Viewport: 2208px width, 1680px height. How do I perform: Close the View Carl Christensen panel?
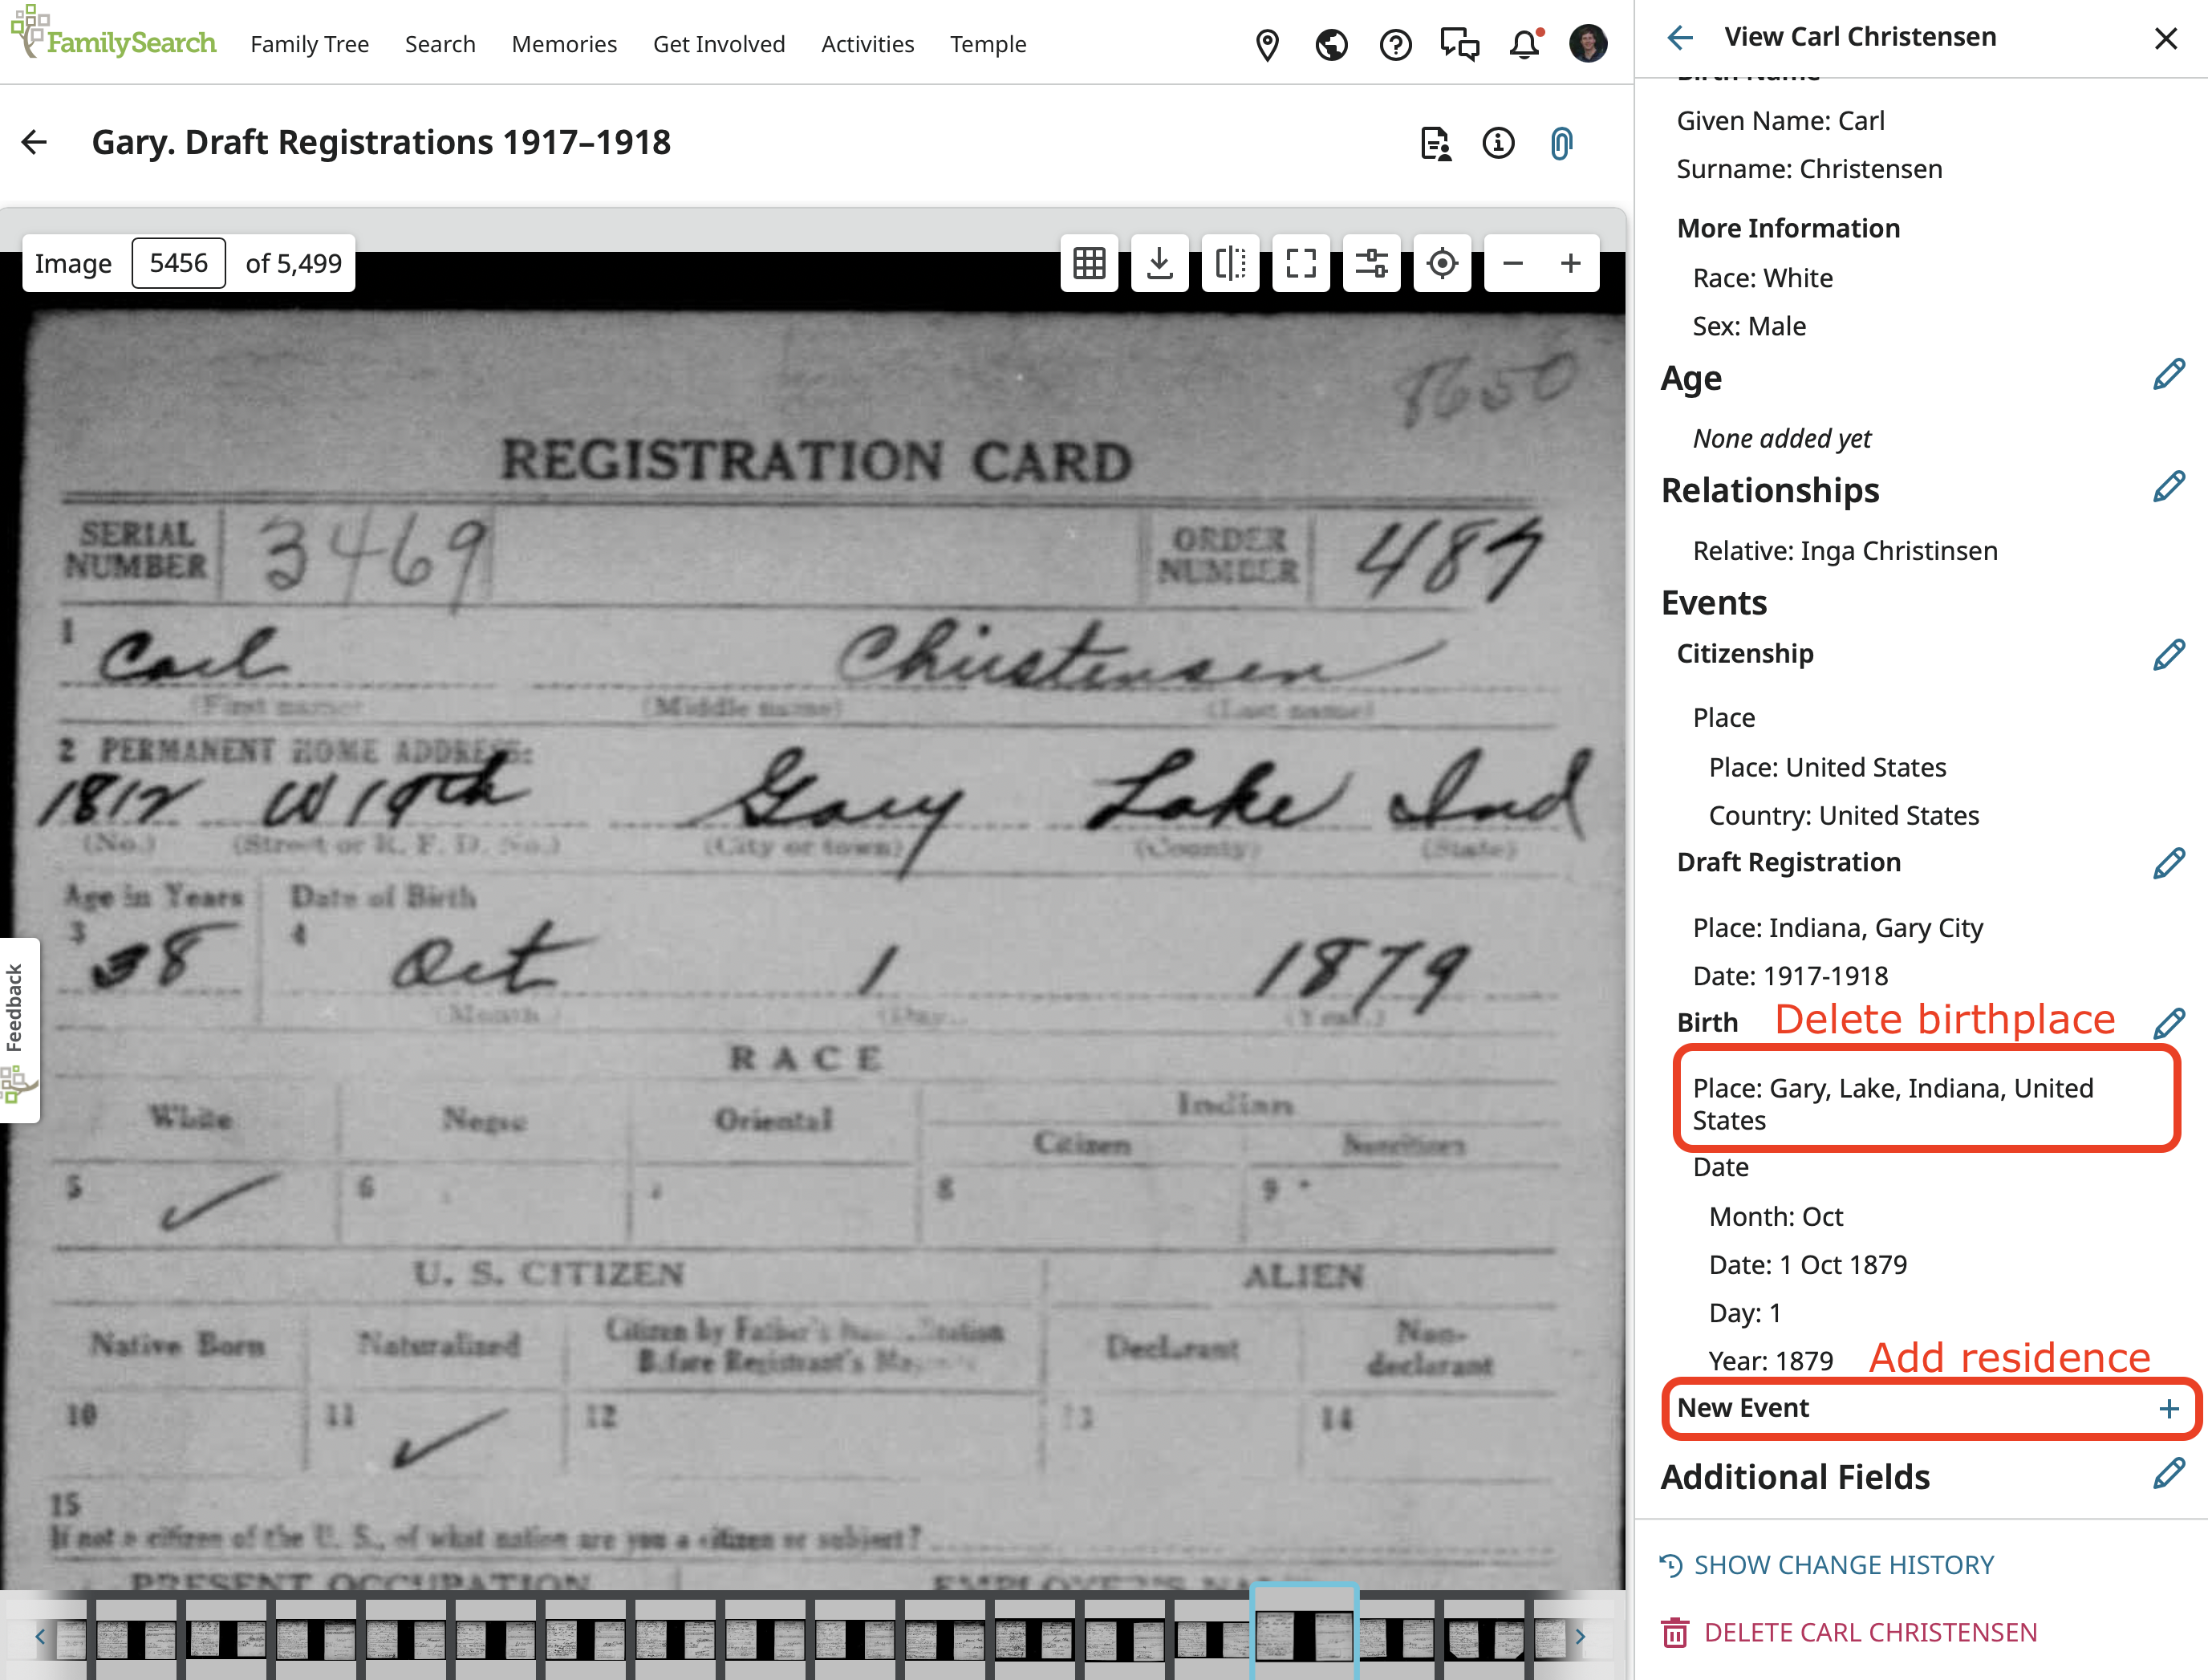[x=2166, y=38]
